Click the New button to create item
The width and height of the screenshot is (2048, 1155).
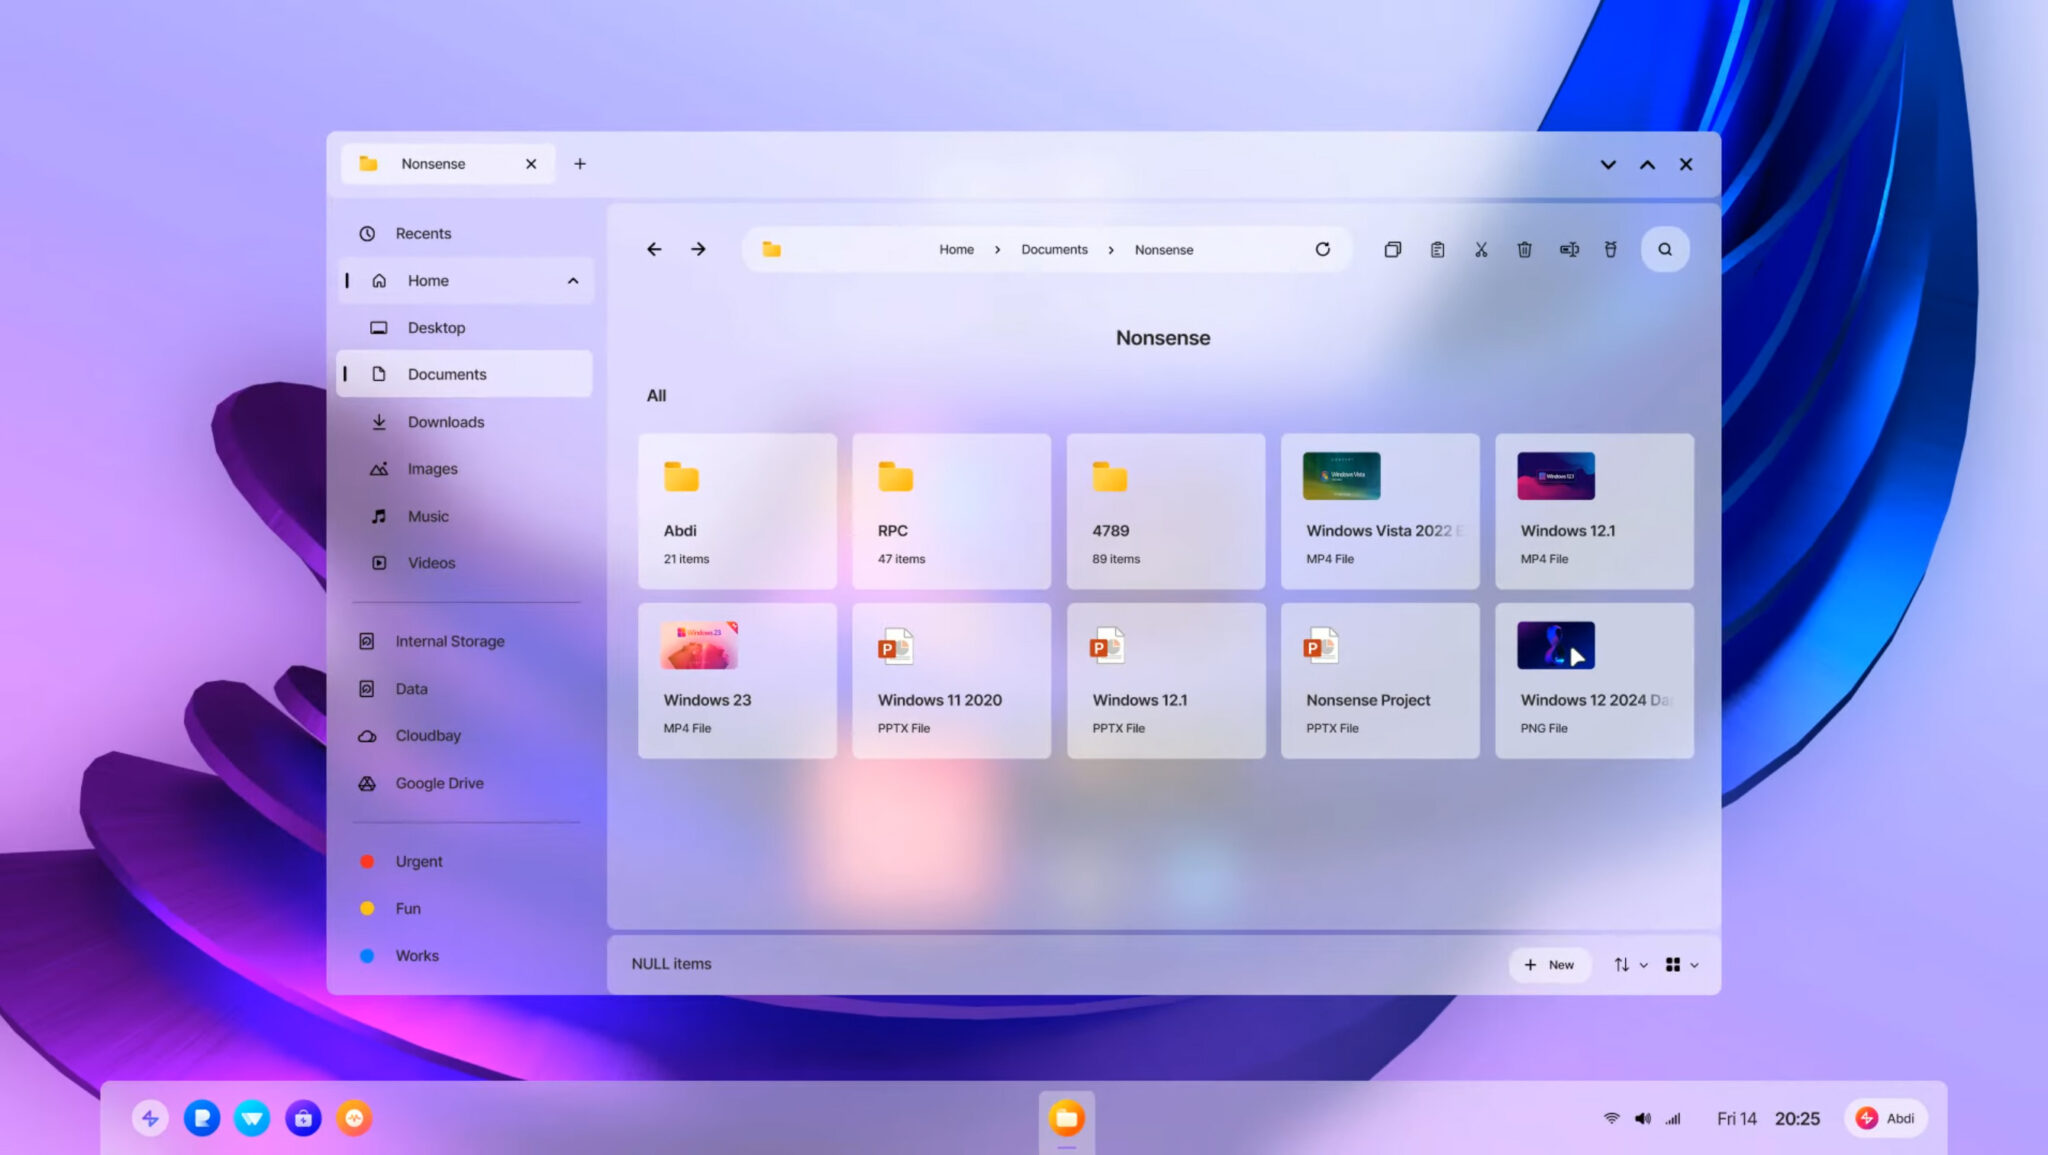tap(1550, 964)
